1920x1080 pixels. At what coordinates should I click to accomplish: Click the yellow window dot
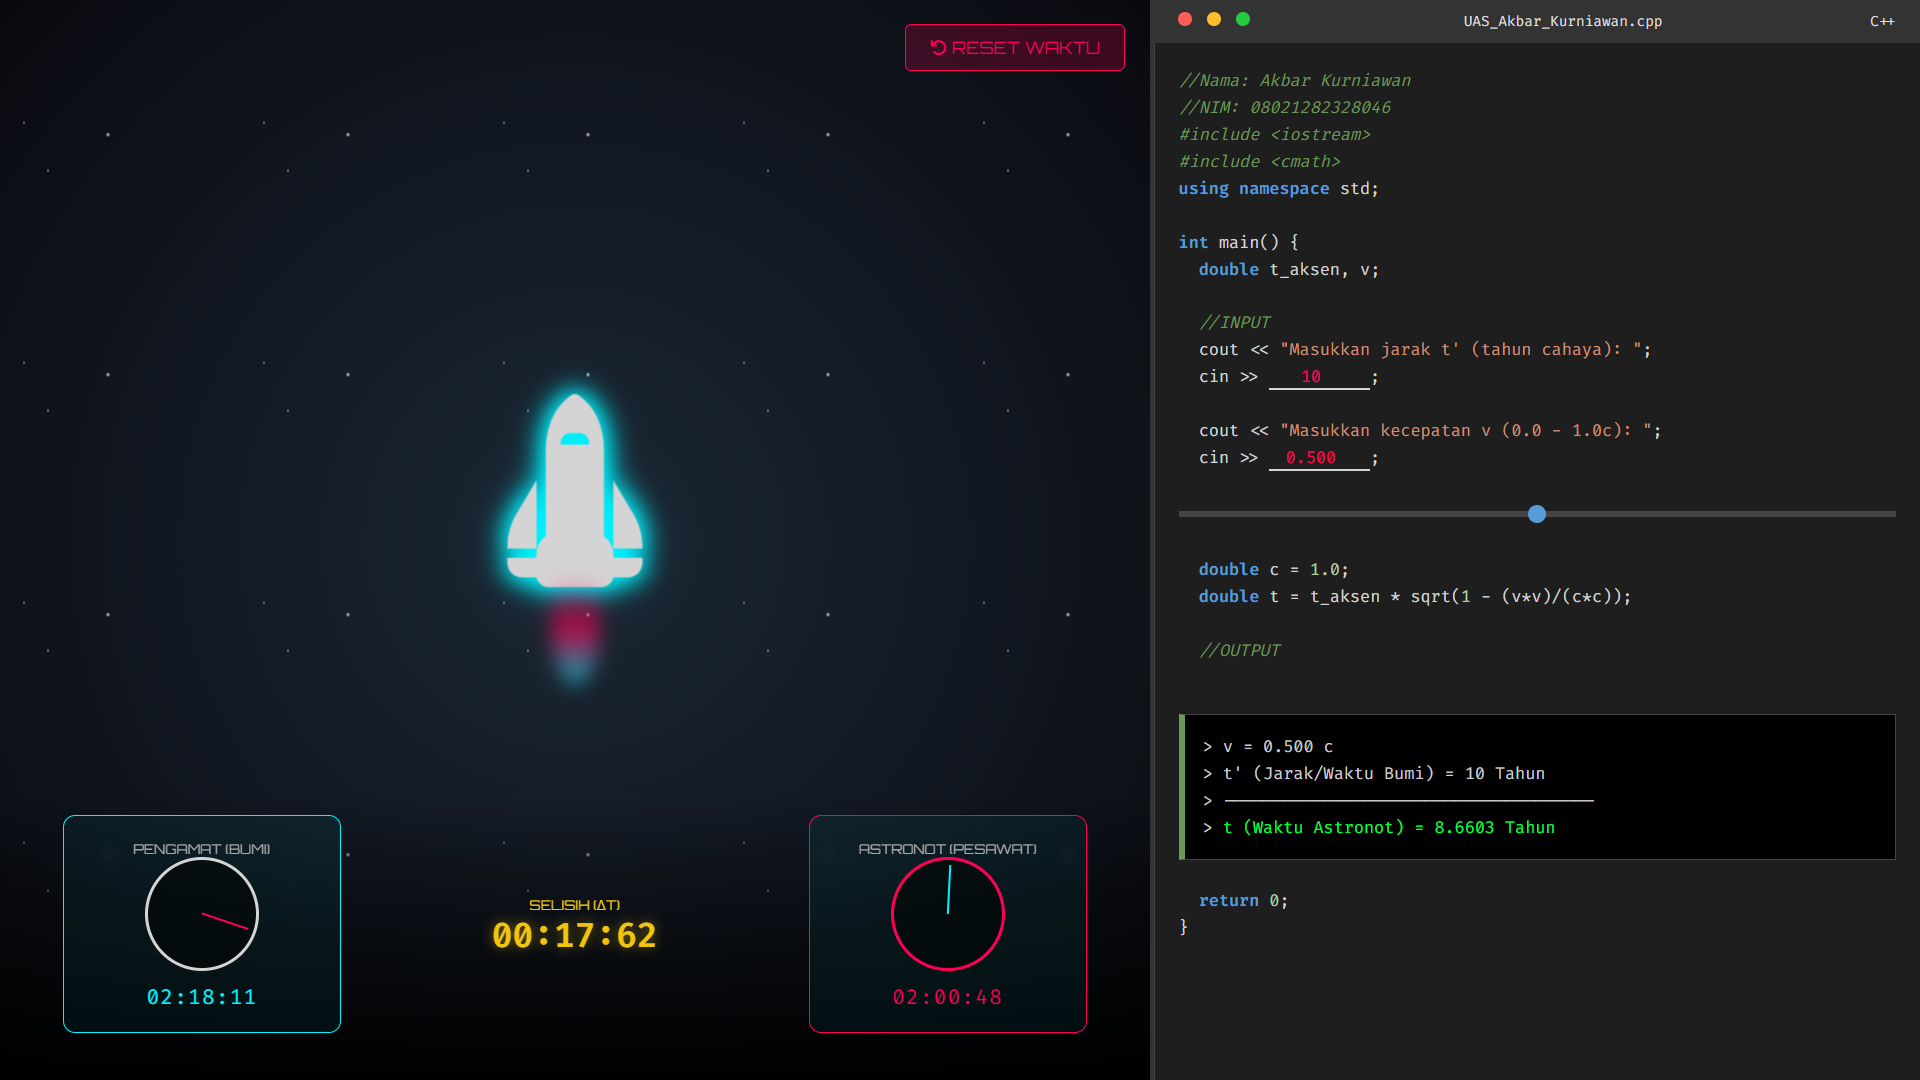point(1214,19)
